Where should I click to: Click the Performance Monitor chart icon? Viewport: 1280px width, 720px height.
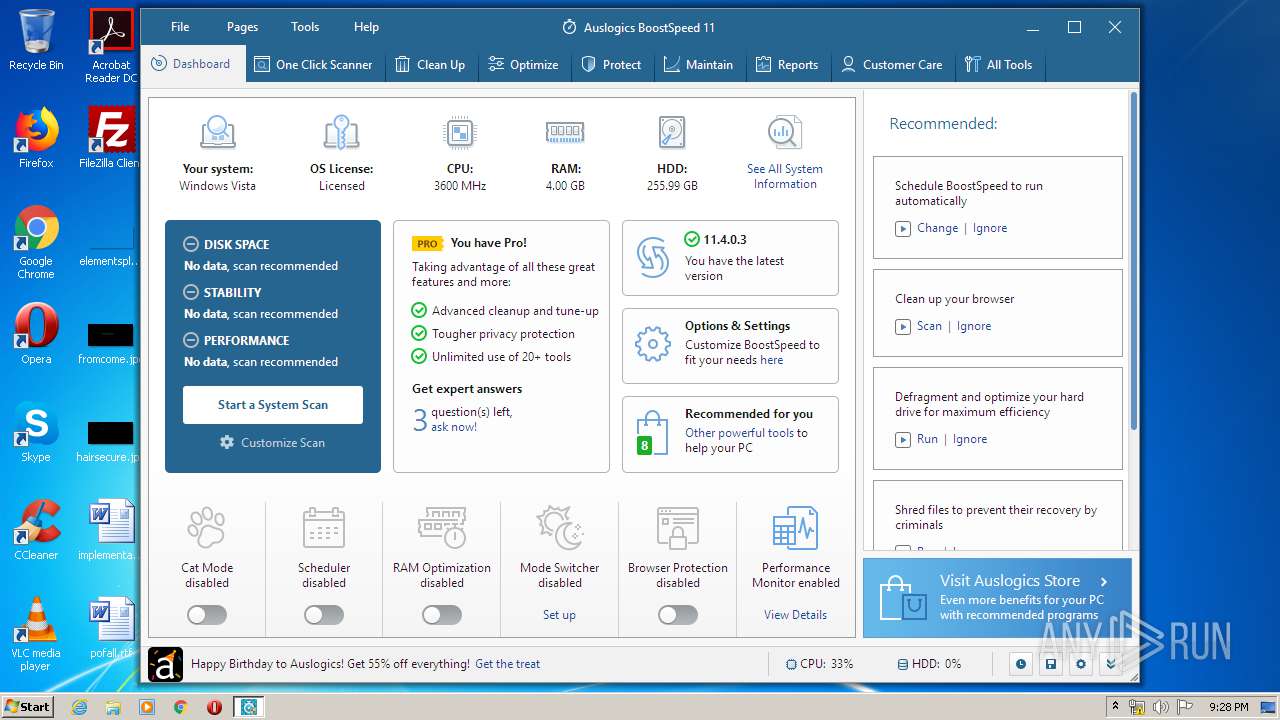coord(796,528)
